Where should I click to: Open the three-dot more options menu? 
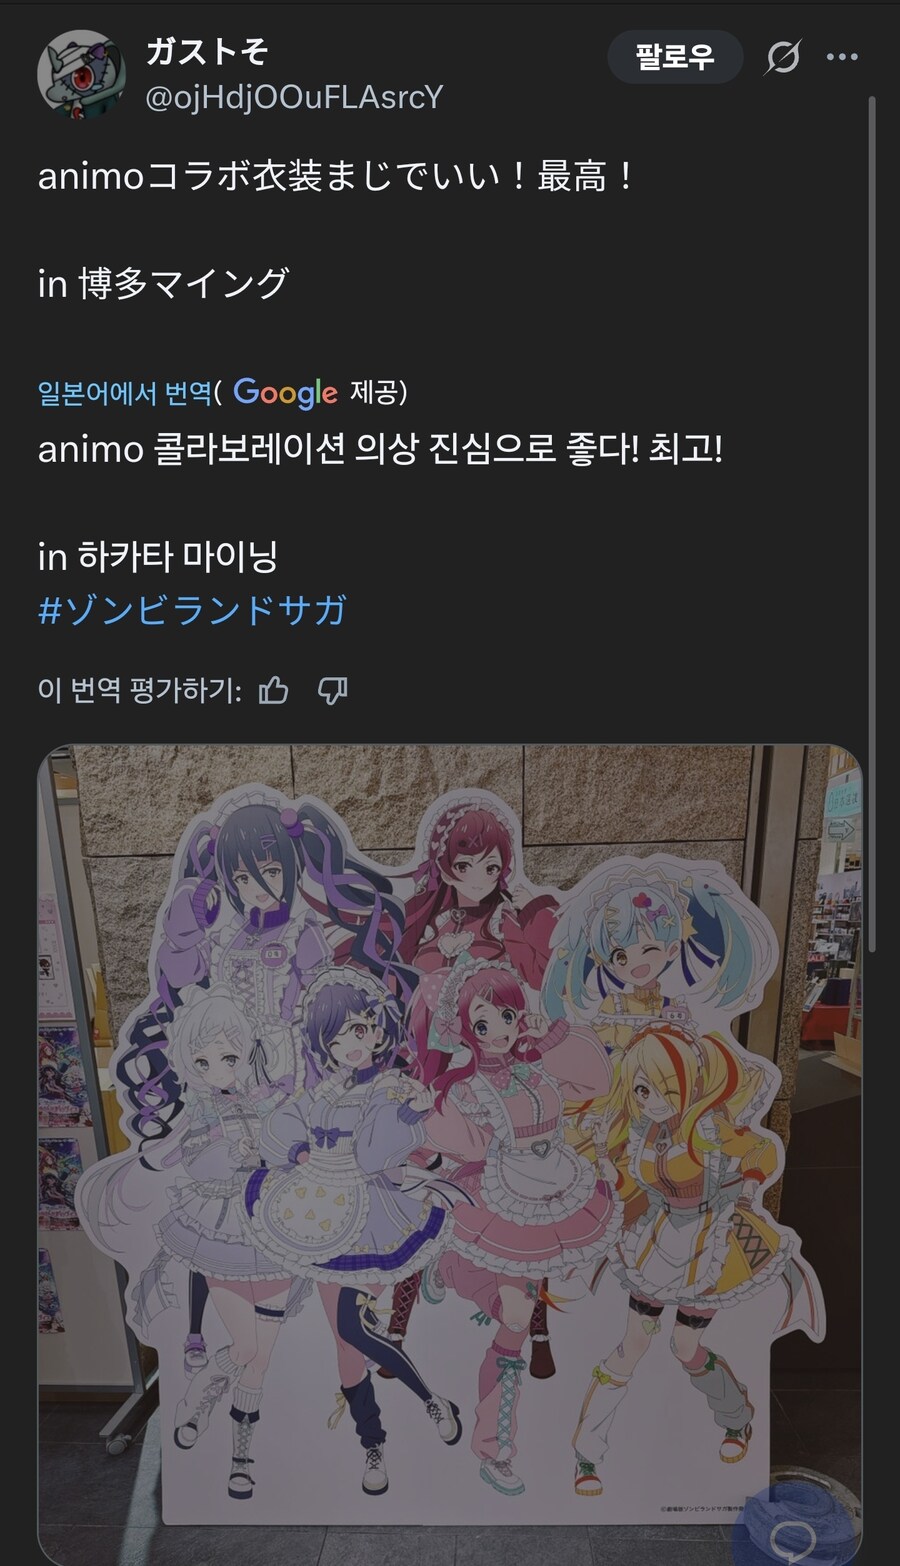click(x=842, y=57)
